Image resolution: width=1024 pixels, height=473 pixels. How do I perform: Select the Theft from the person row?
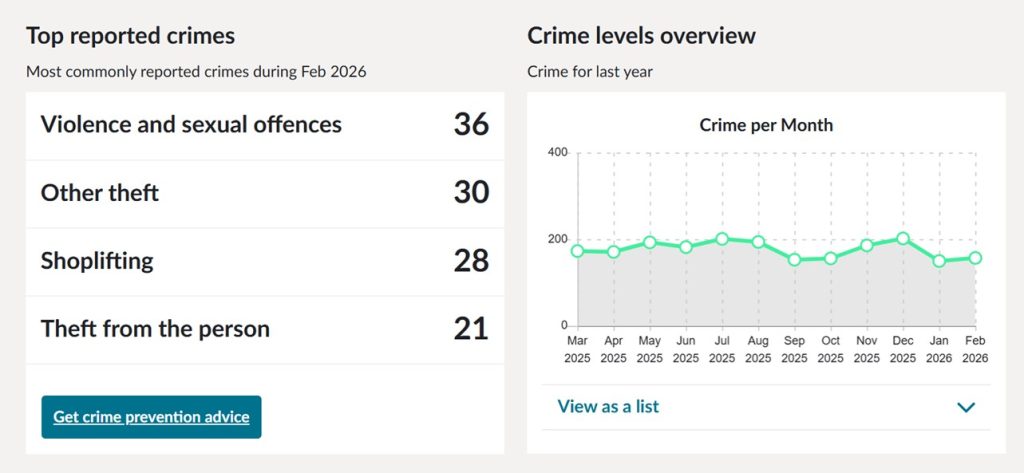264,330
